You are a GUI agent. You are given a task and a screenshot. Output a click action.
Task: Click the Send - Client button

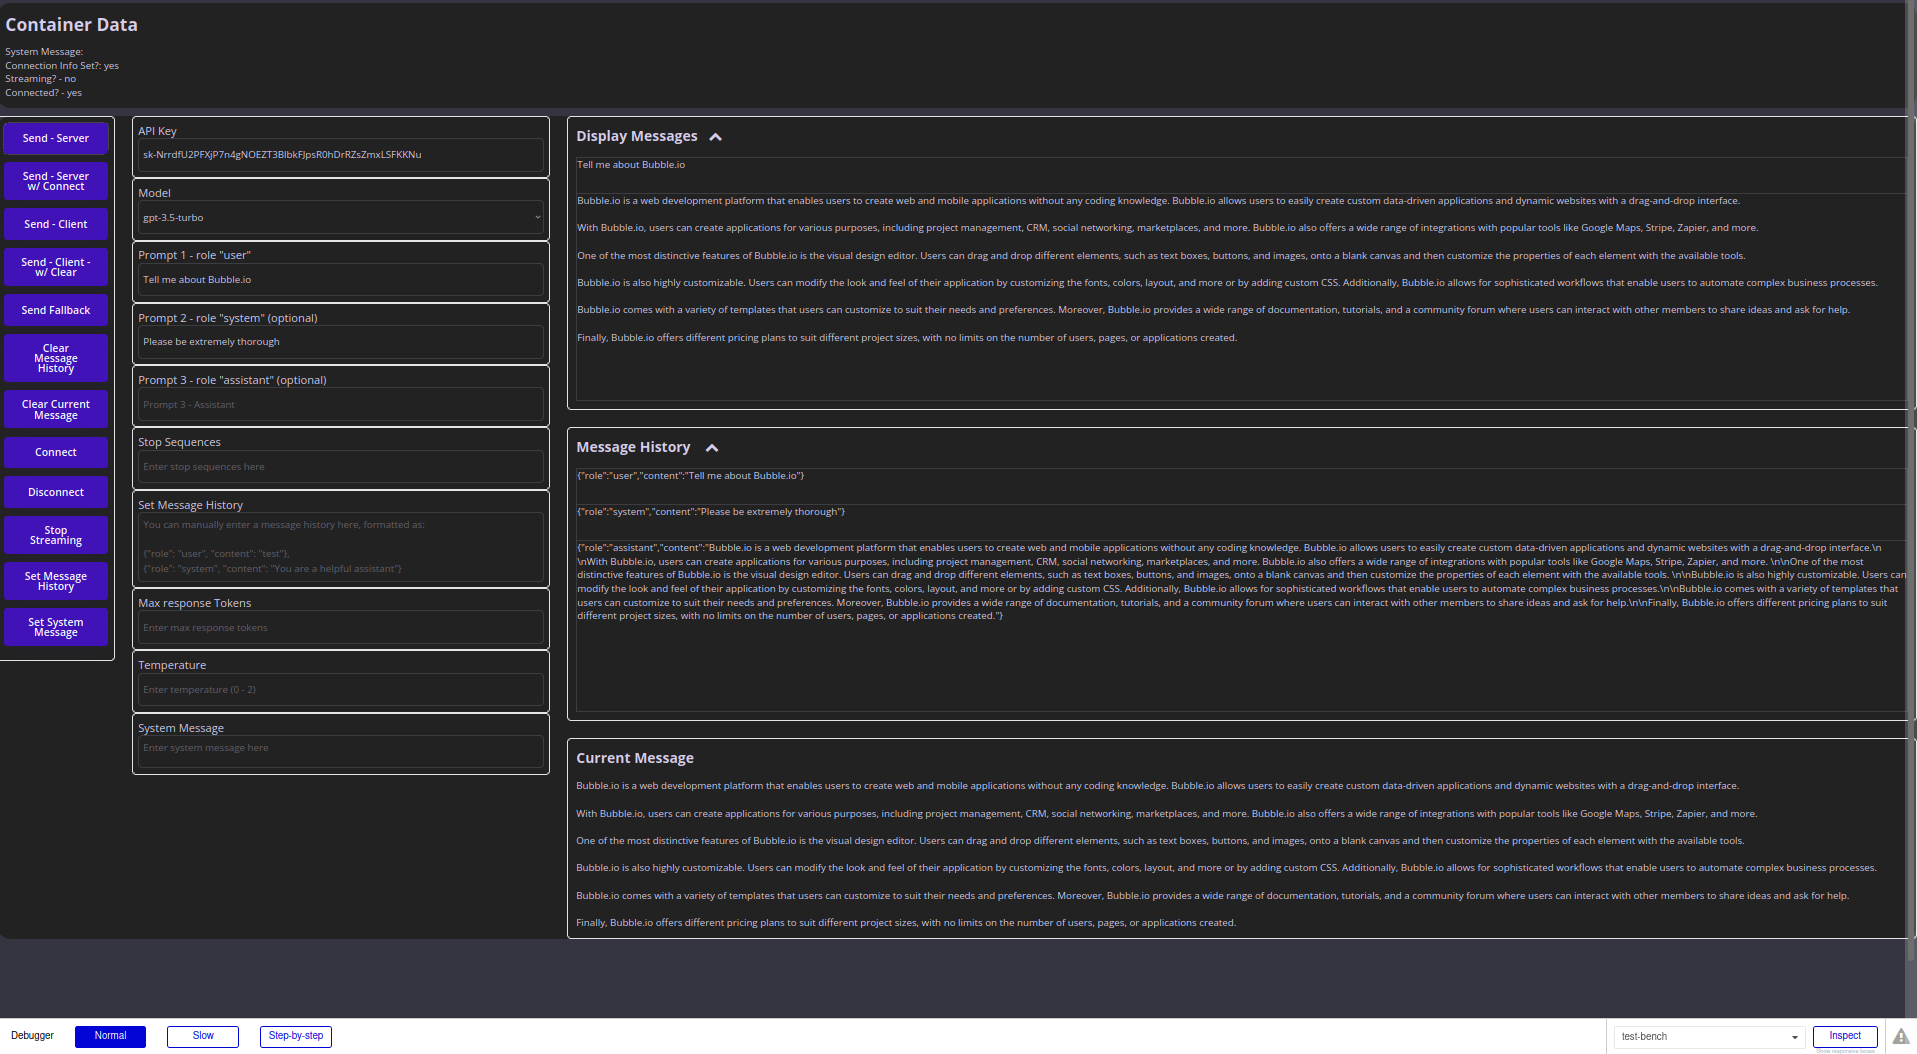(55, 224)
